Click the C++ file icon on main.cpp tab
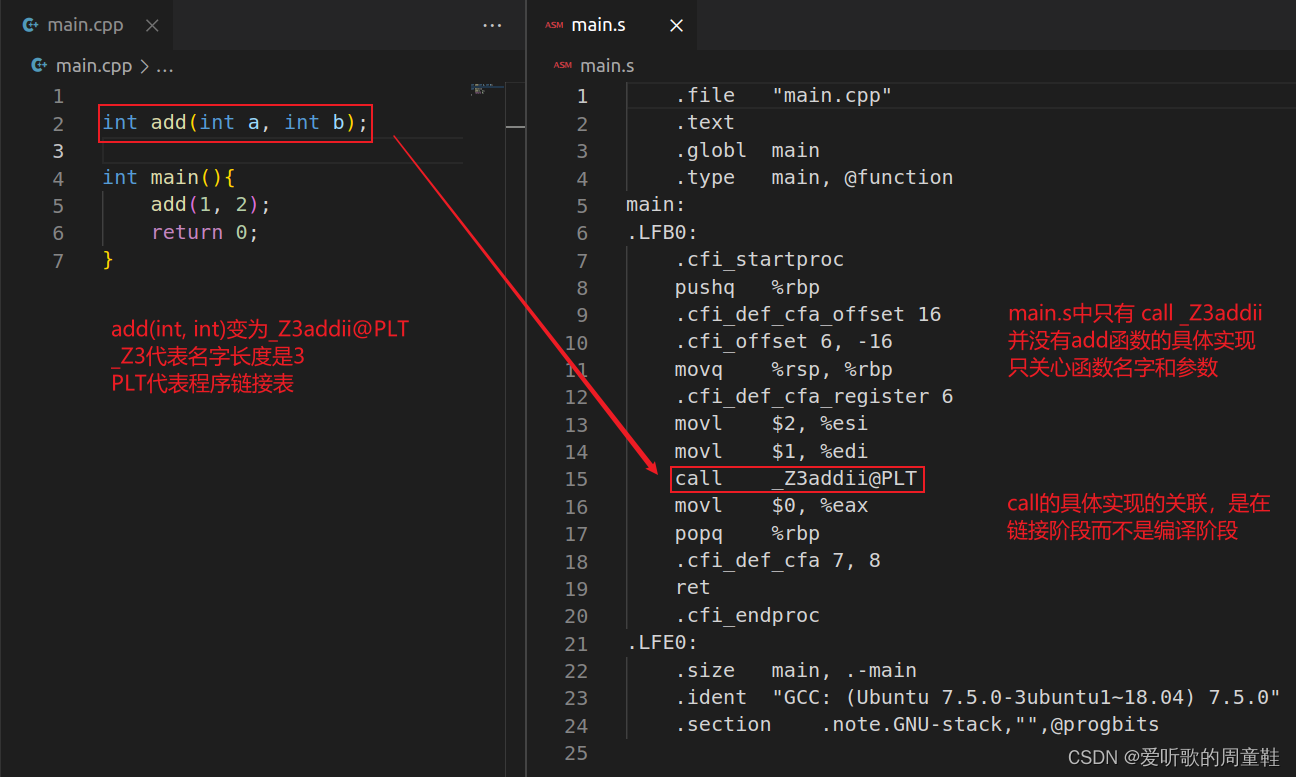This screenshot has height=777, width=1296. pyautogui.click(x=31, y=25)
